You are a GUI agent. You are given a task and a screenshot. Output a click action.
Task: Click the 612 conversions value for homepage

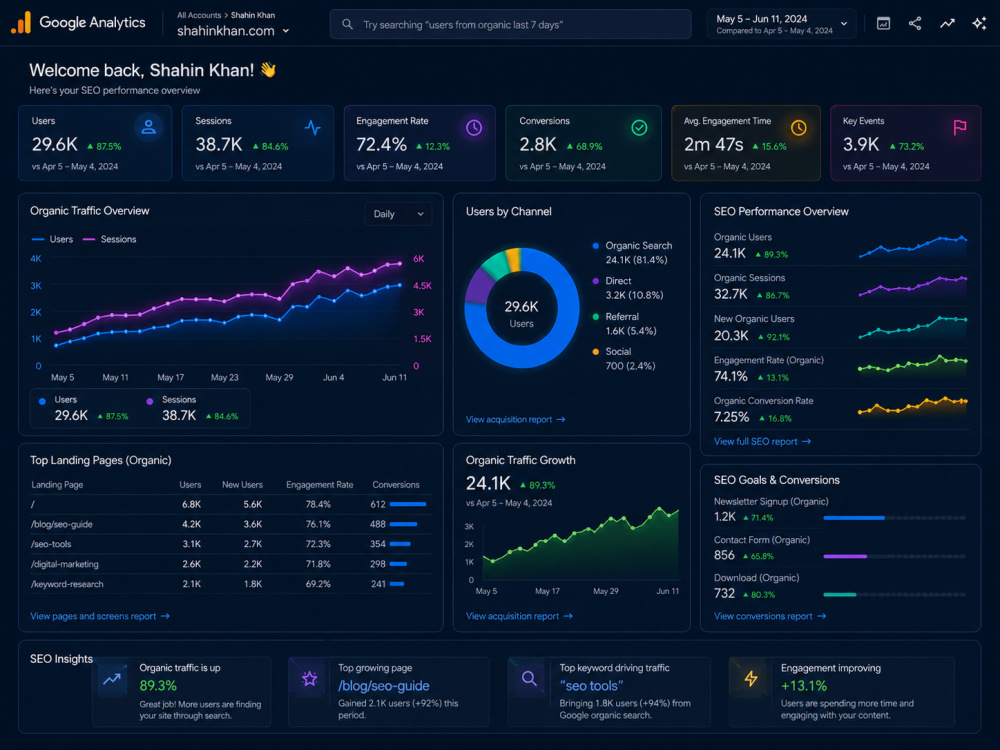[378, 504]
